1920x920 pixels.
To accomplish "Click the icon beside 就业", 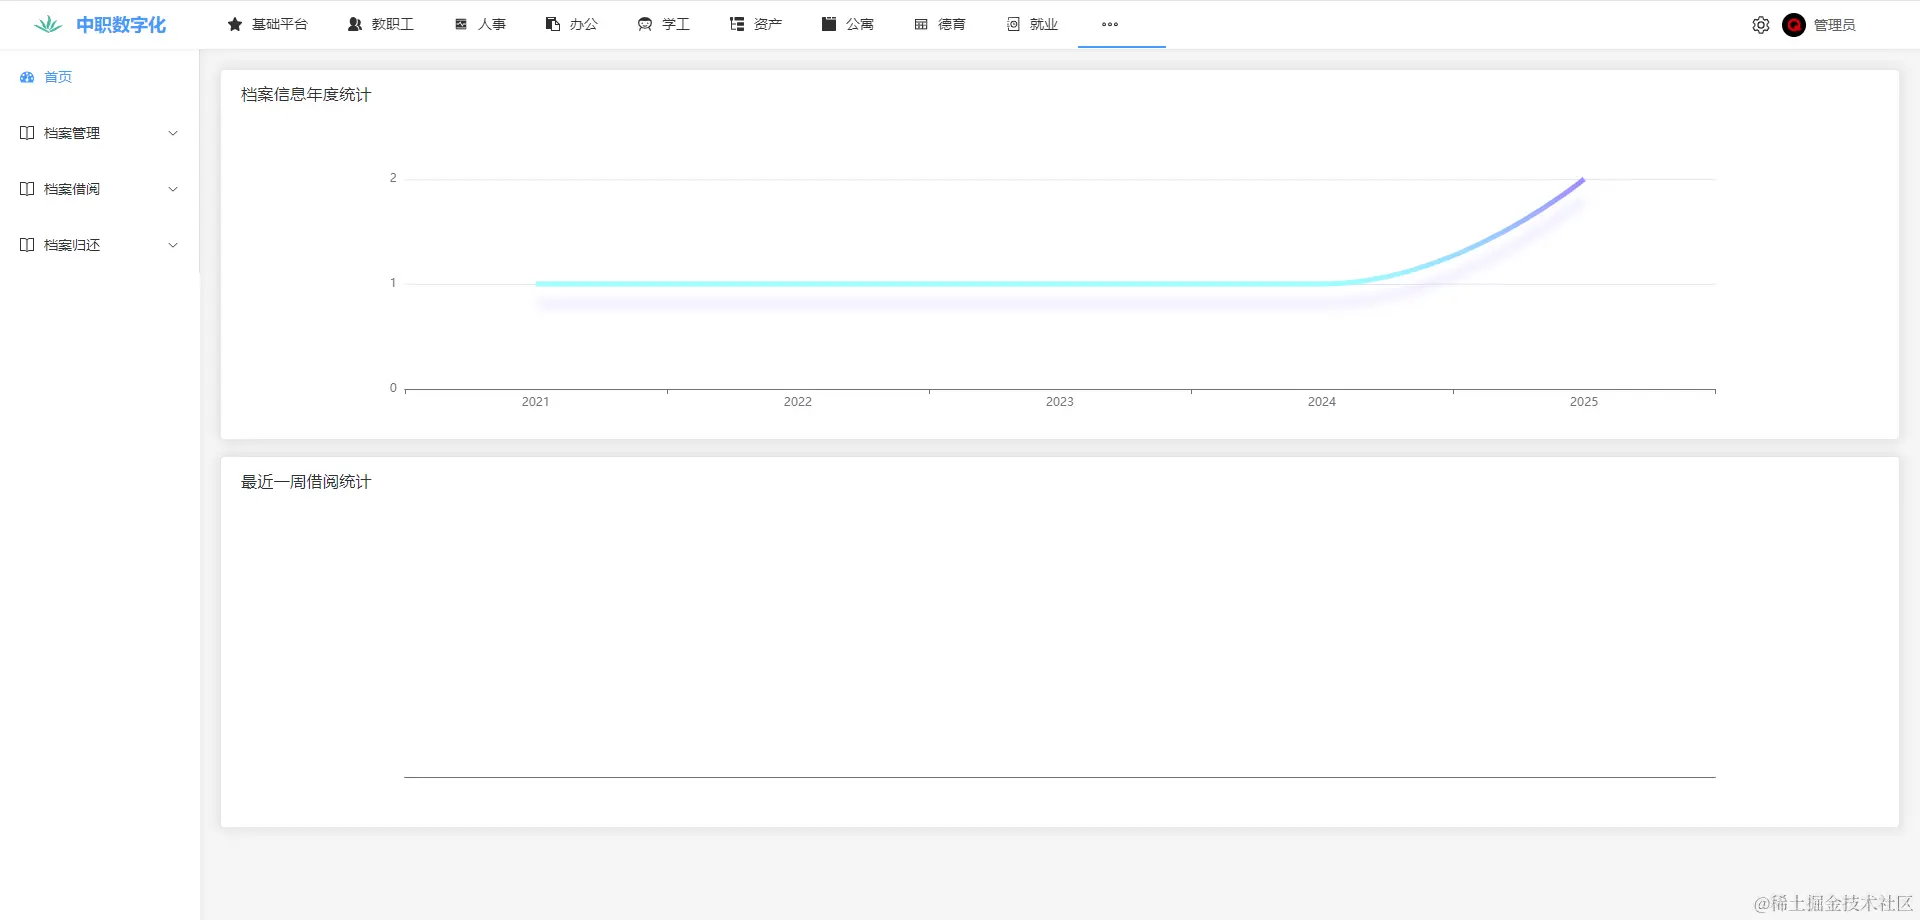I will point(1013,24).
